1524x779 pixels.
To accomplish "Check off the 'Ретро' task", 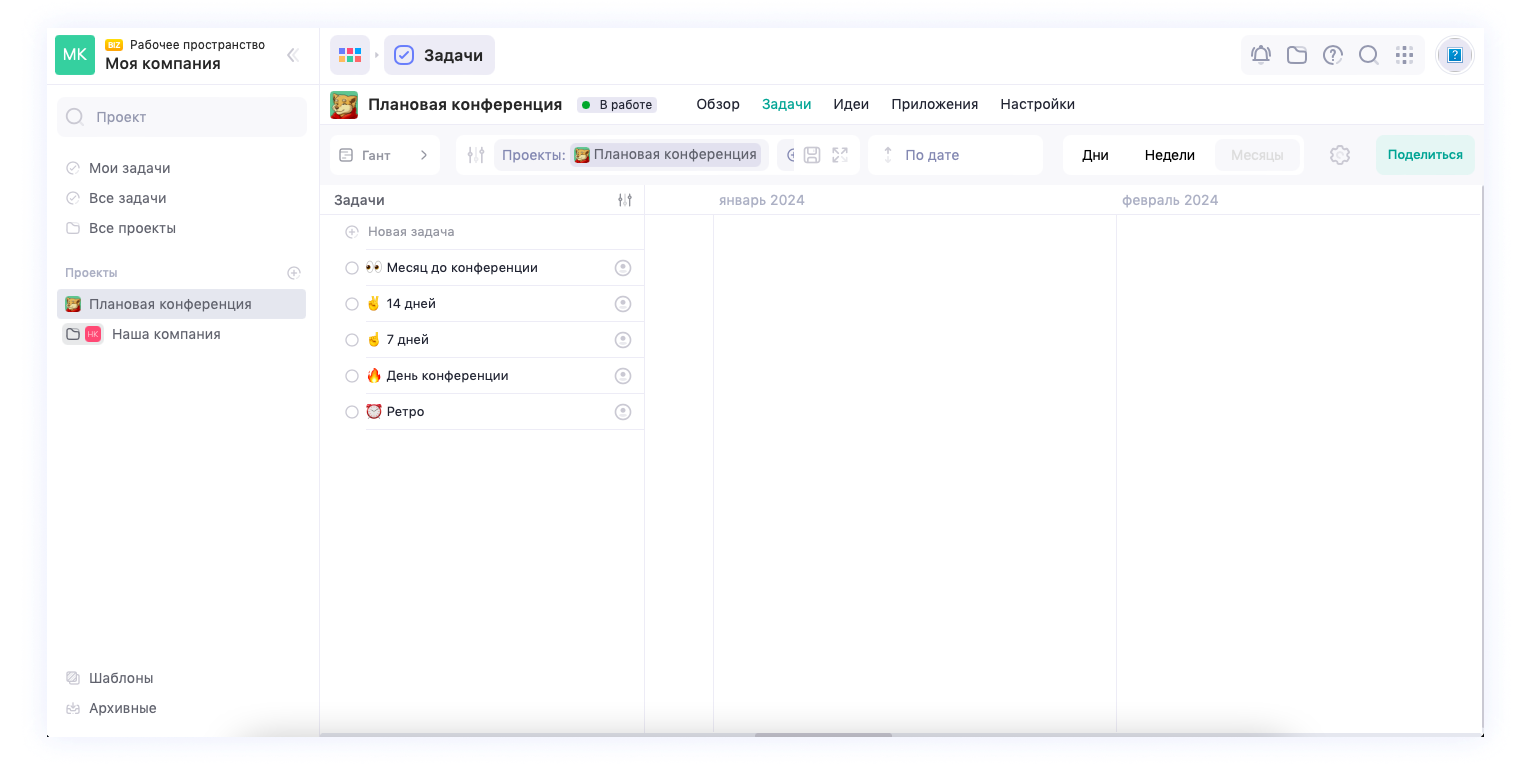I will (352, 412).
